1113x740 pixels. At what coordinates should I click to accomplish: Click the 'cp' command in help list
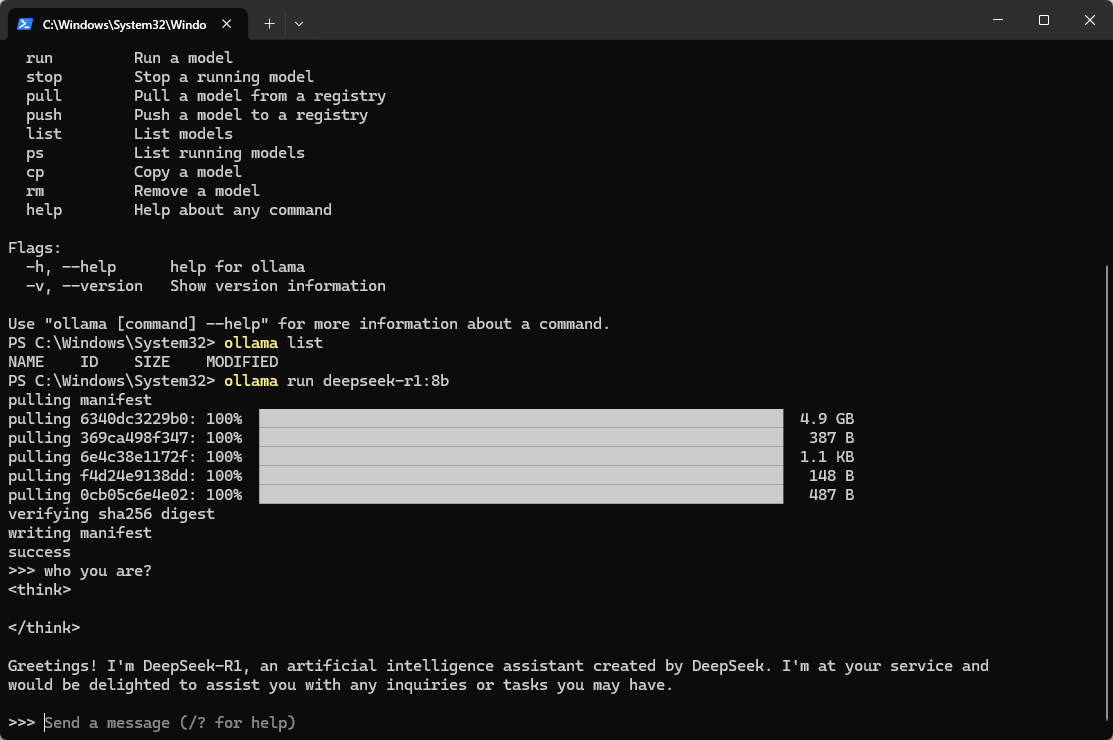[x=35, y=172]
